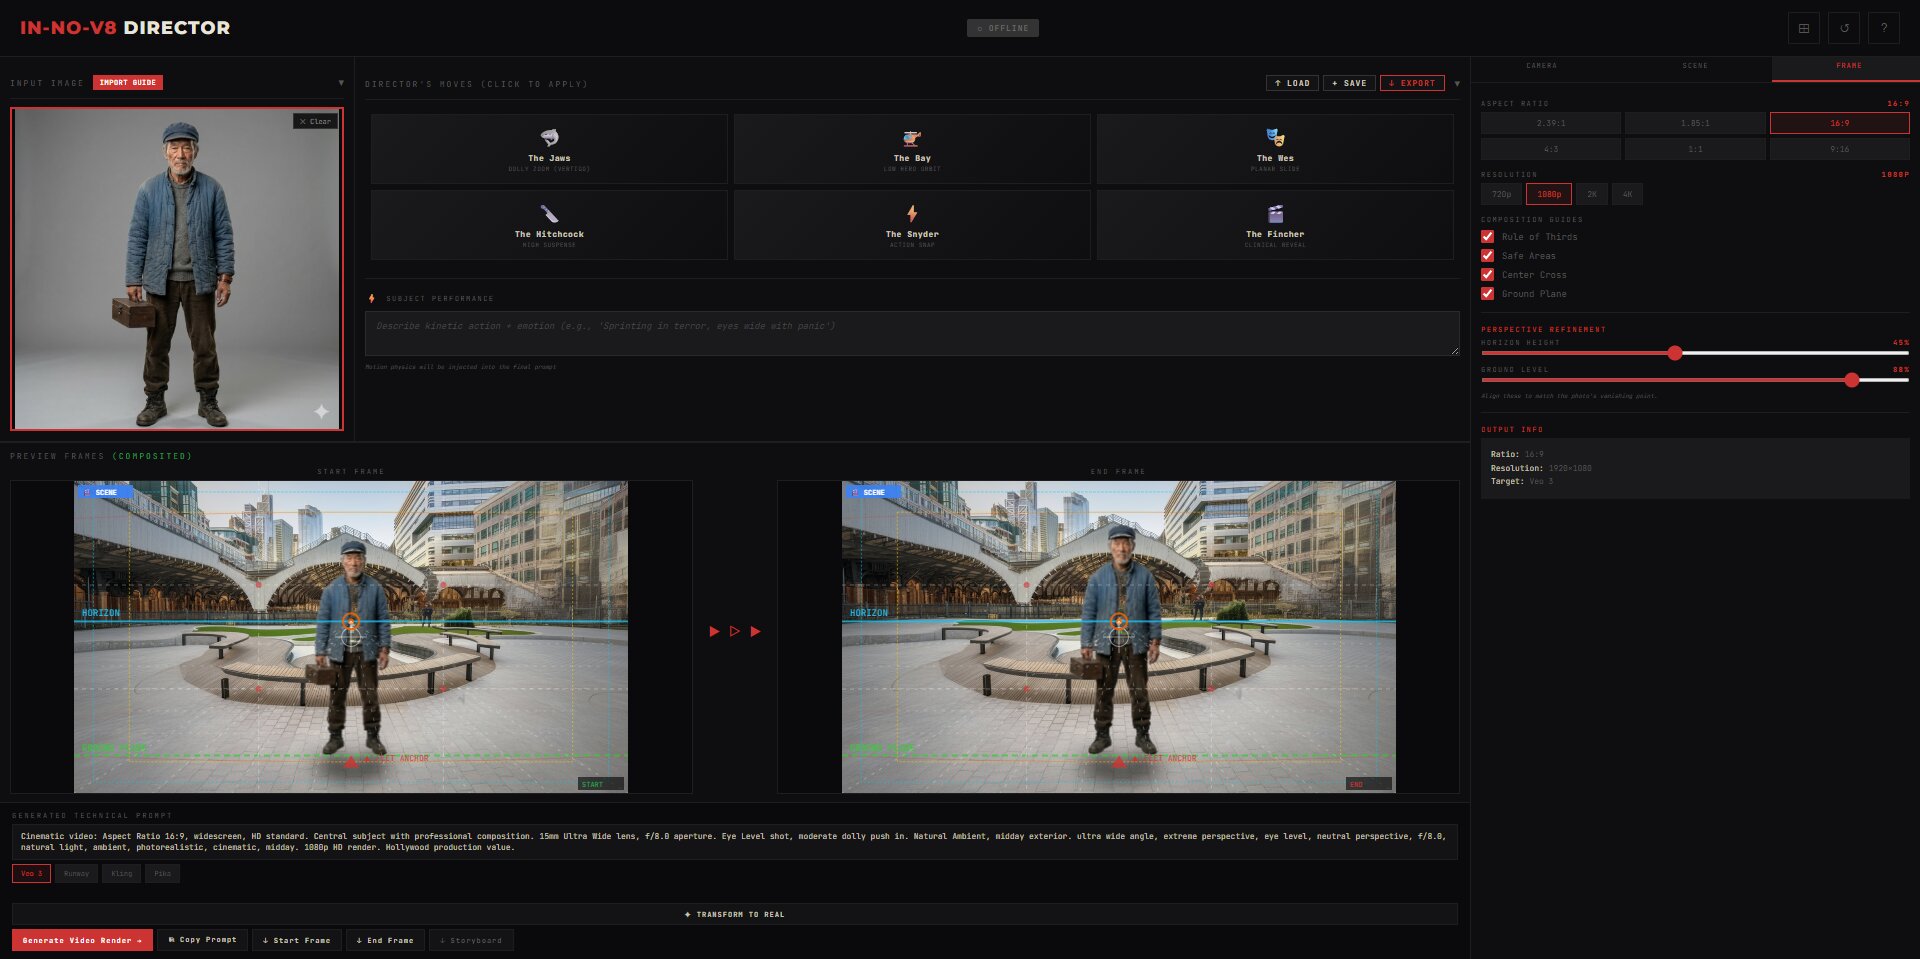Select The Fincher clinical reveal move

1276,224
